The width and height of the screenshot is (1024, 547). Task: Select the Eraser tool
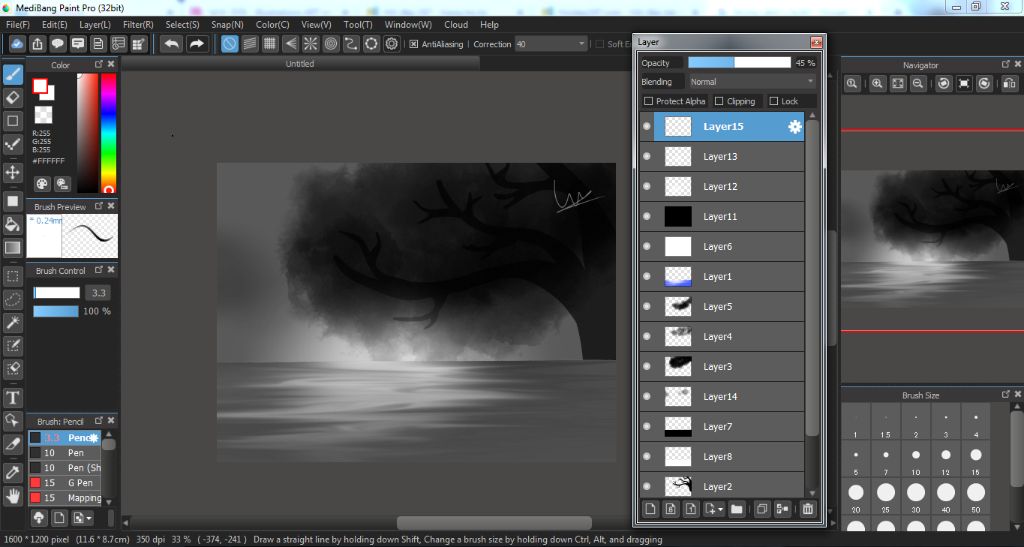click(x=12, y=98)
